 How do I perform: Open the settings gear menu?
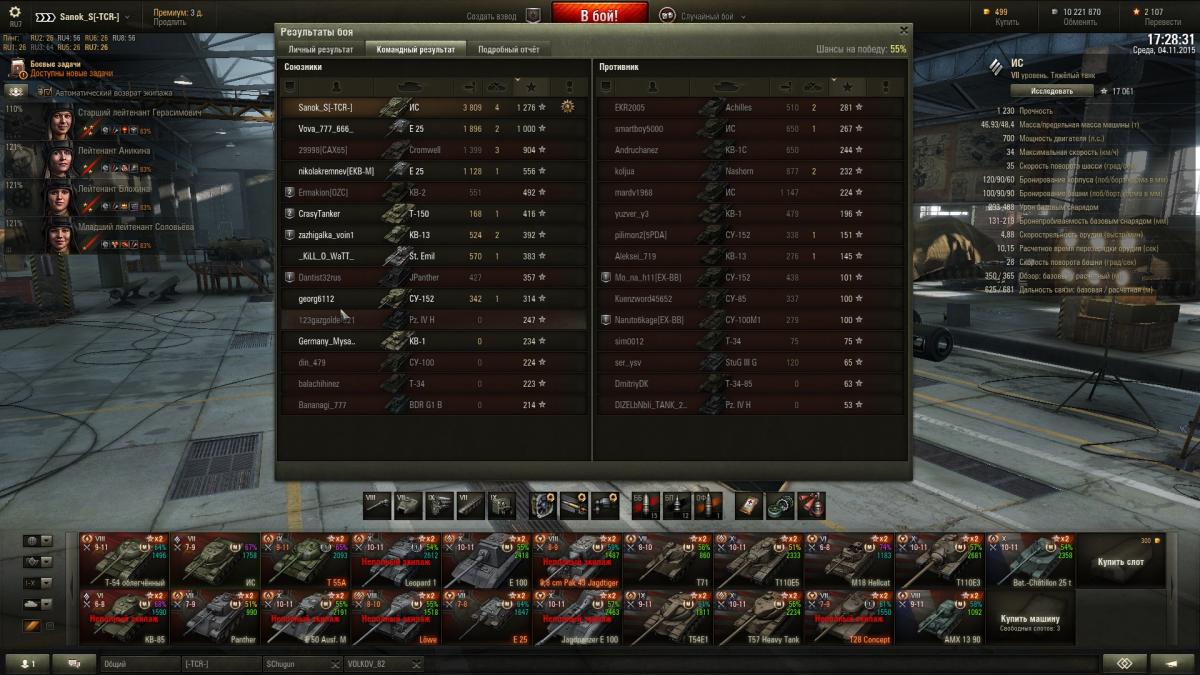15,12
